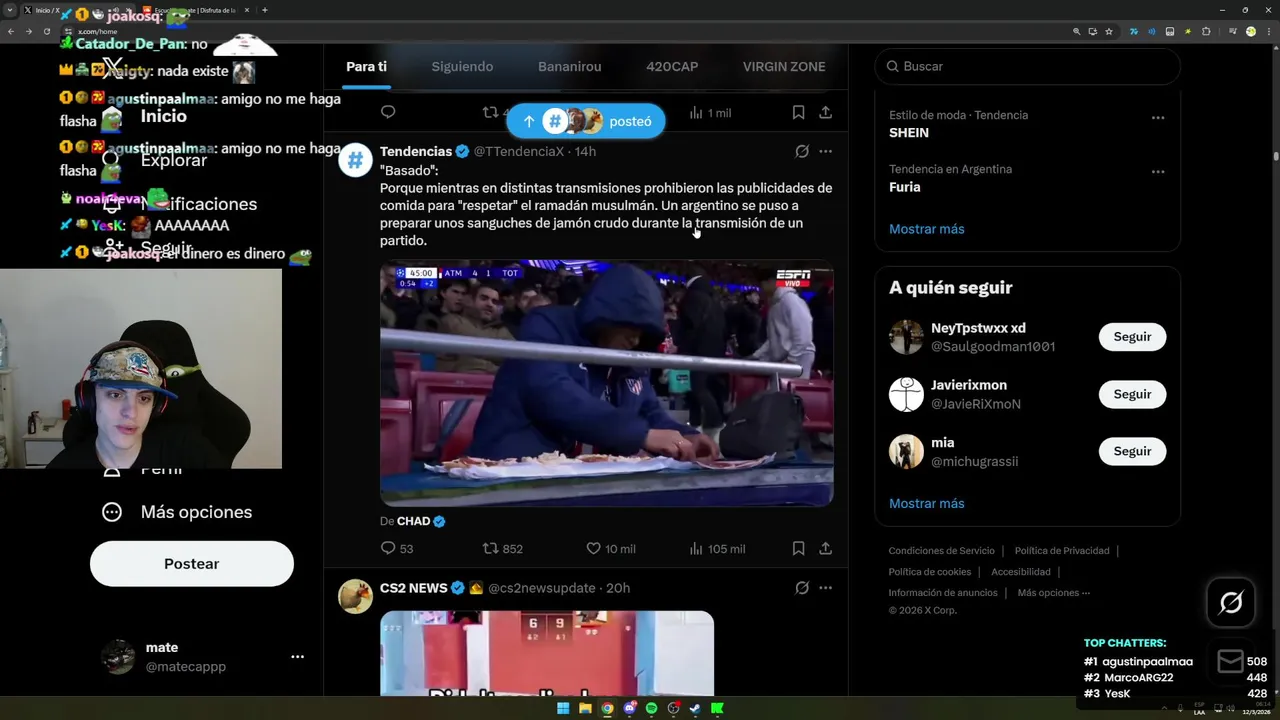
Task: Switch to Para ti tab
Action: click(x=366, y=66)
